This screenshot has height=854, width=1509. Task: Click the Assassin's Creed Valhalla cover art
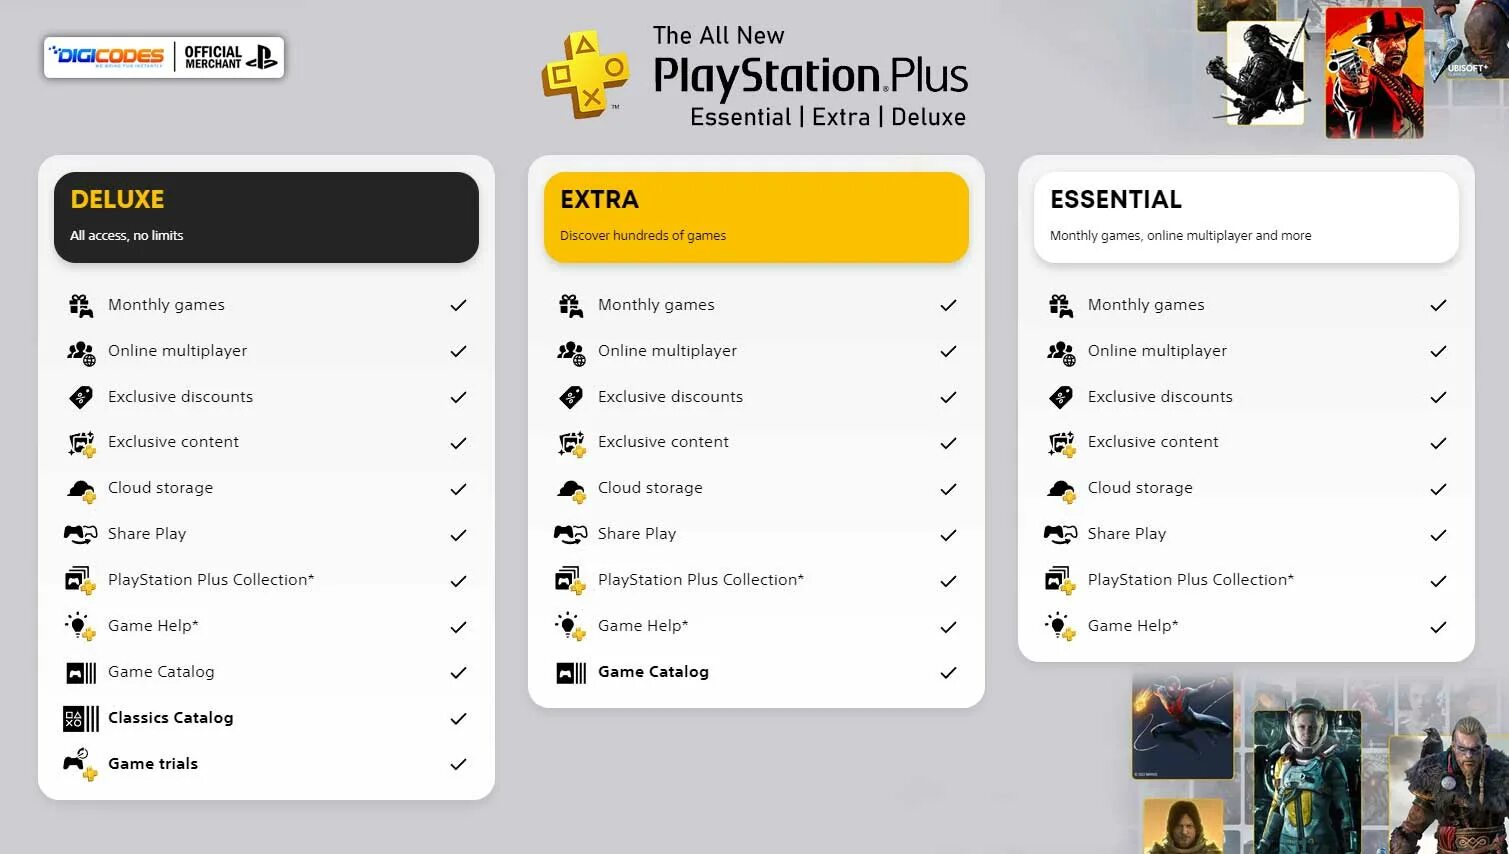[1449, 785]
